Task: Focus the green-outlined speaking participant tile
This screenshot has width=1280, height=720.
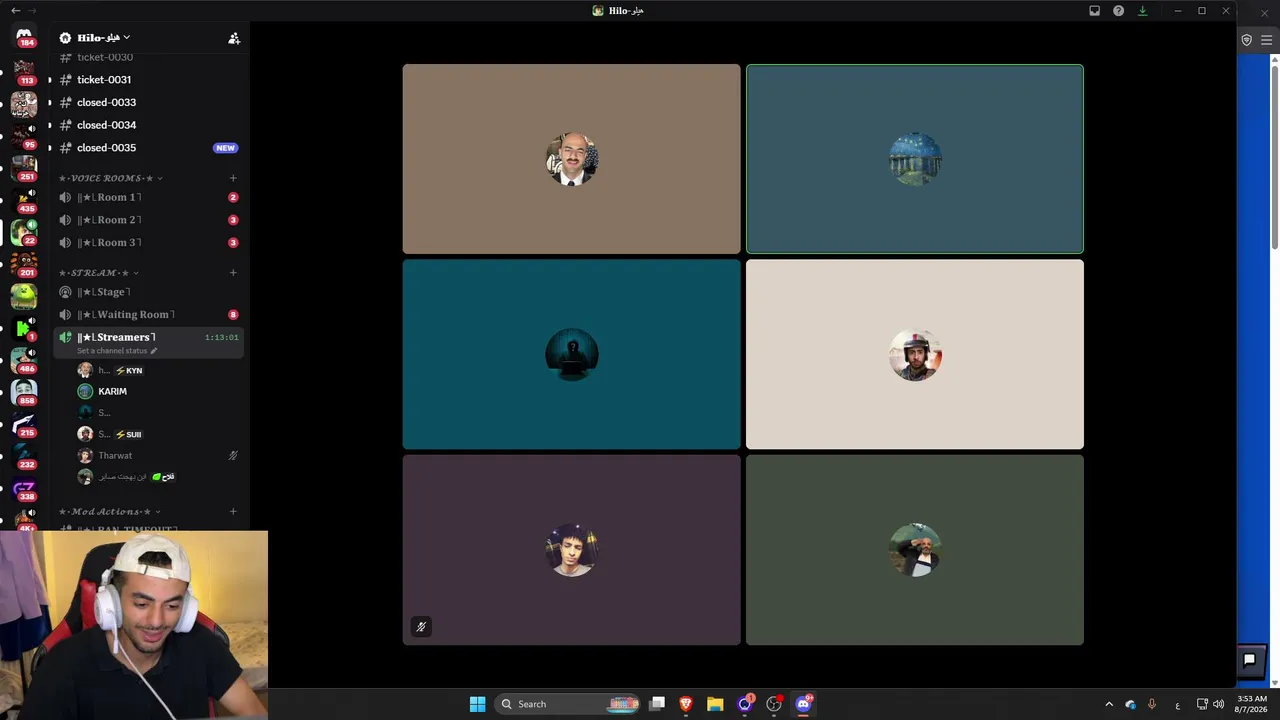Action: click(x=915, y=159)
